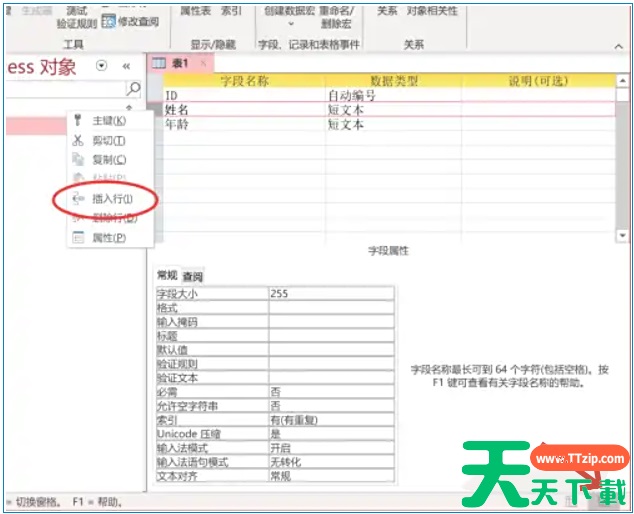Click the field grid scrollbar down arrow

pyautogui.click(x=622, y=235)
